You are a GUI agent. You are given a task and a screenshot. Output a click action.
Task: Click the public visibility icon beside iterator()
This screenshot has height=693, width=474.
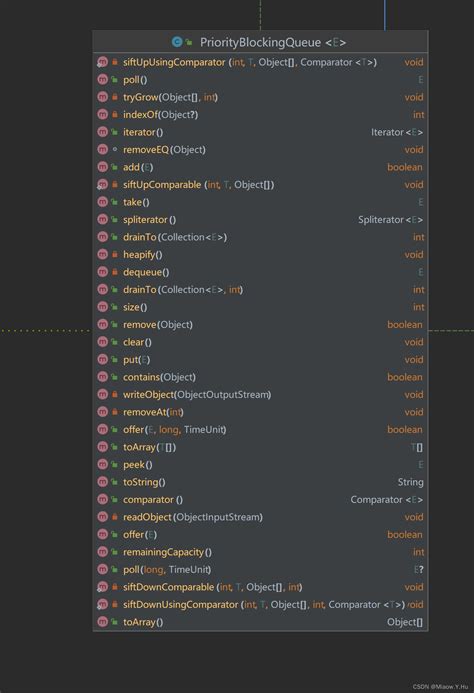coord(115,132)
